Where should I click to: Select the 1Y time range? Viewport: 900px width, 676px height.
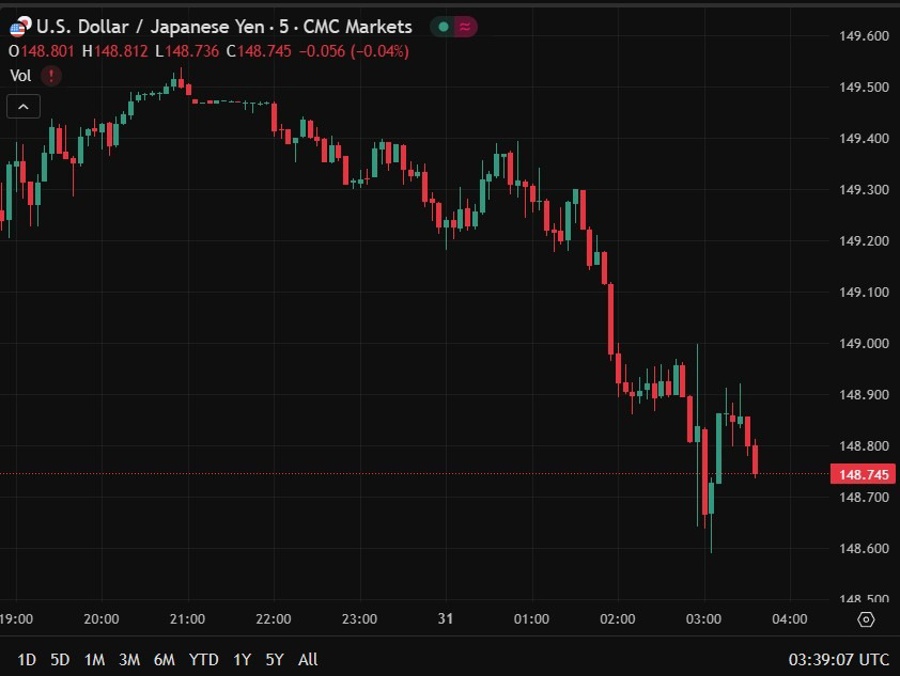(x=242, y=659)
